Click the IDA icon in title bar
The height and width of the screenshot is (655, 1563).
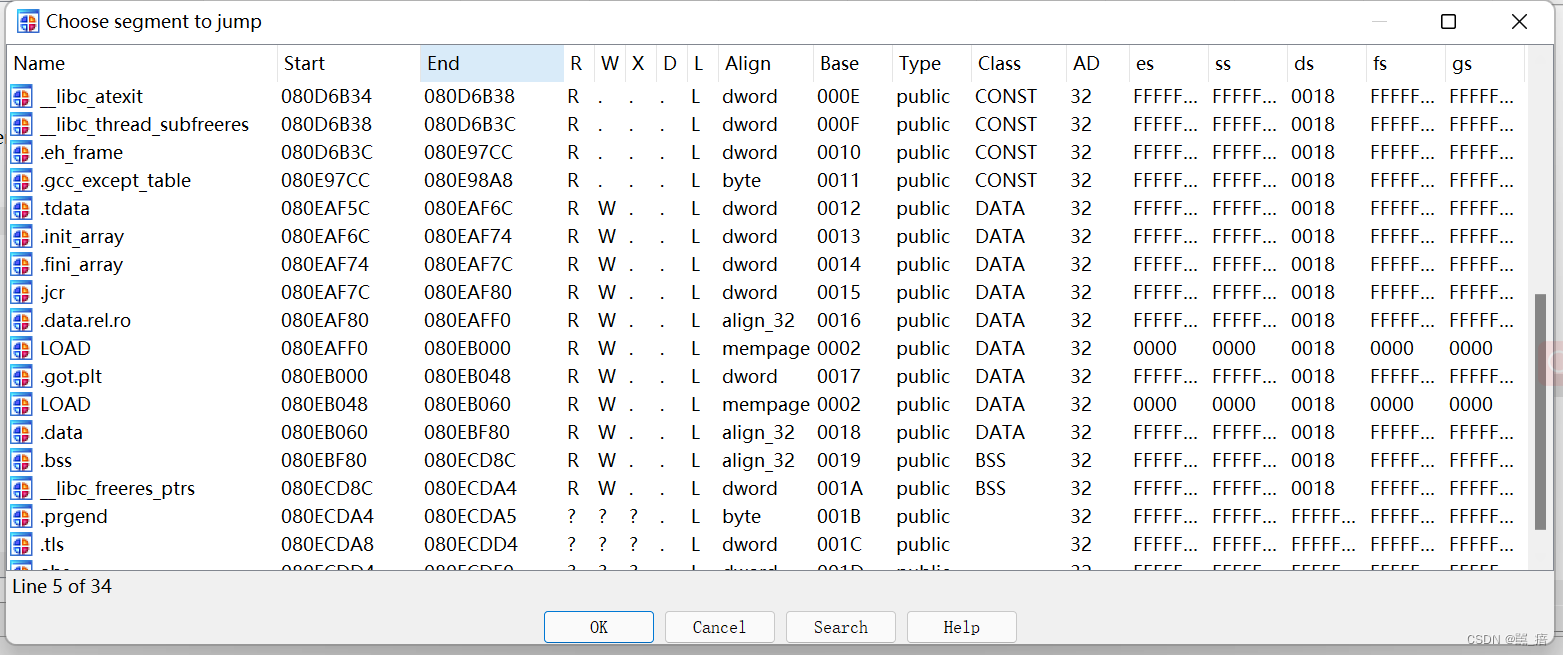click(x=28, y=21)
